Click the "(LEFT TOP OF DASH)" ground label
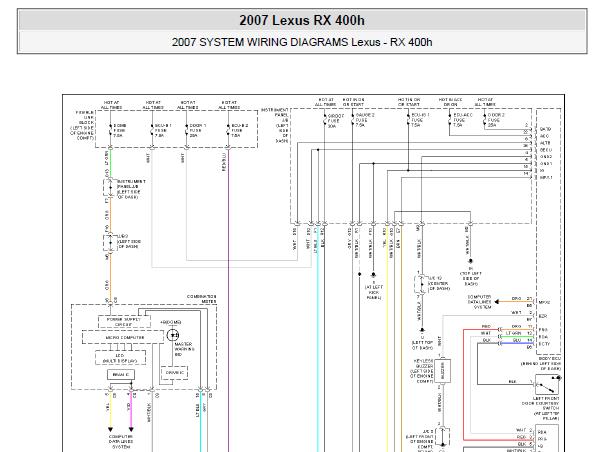The width and height of the screenshot is (602, 452). [422, 345]
